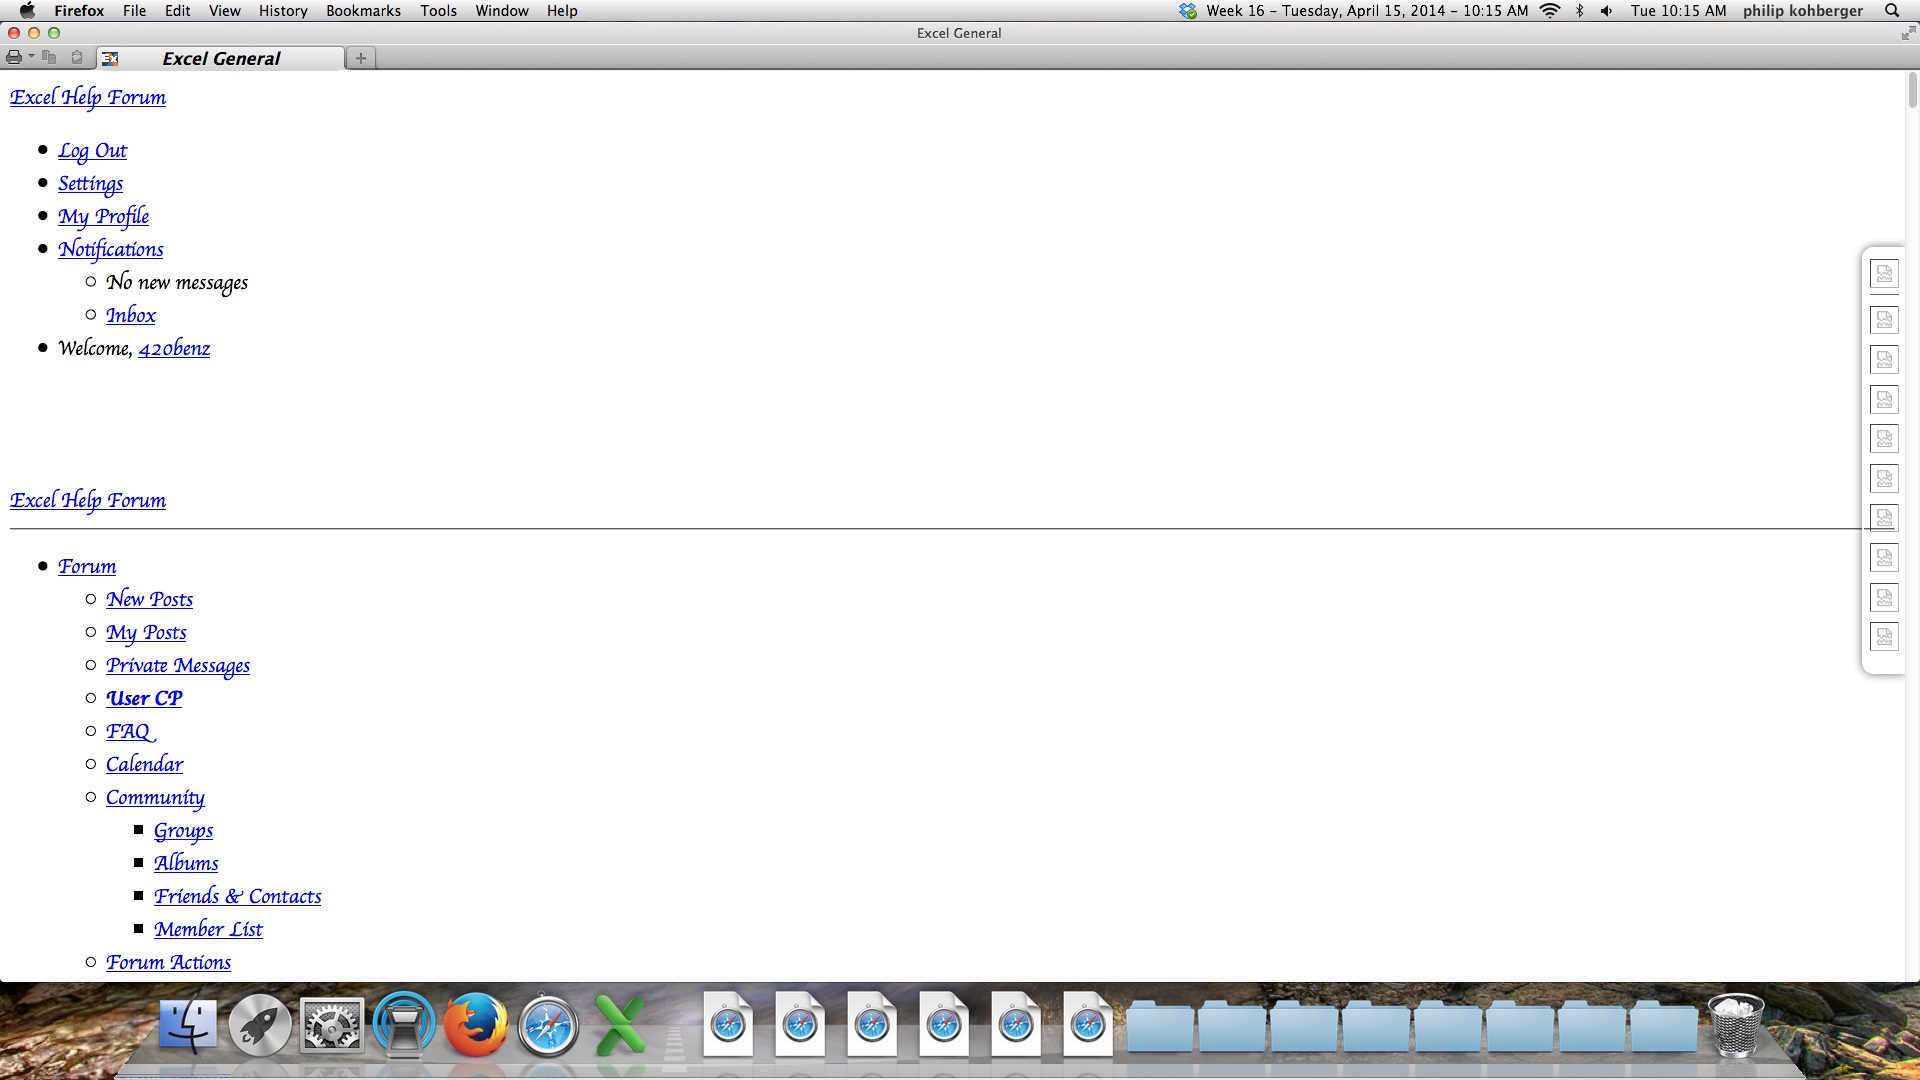1920x1080 pixels.
Task: Open Spotlight search magnifier
Action: tap(1892, 10)
